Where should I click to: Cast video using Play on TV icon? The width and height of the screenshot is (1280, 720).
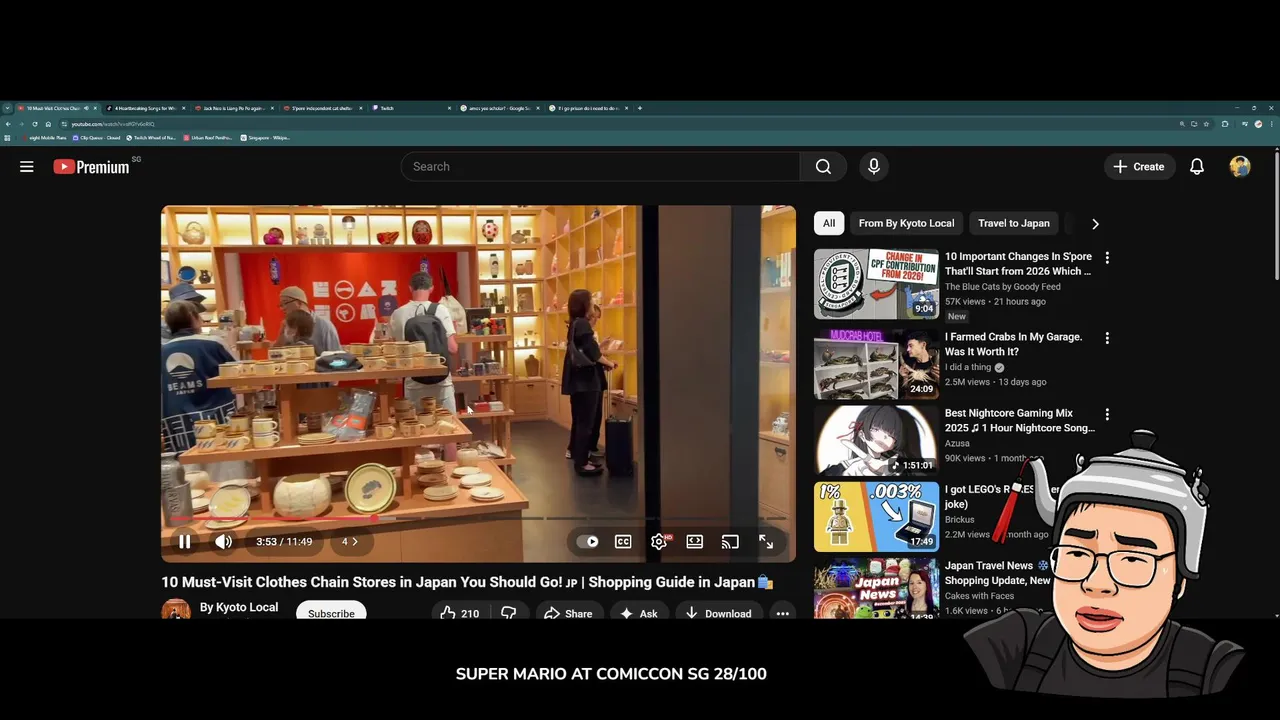[730, 542]
